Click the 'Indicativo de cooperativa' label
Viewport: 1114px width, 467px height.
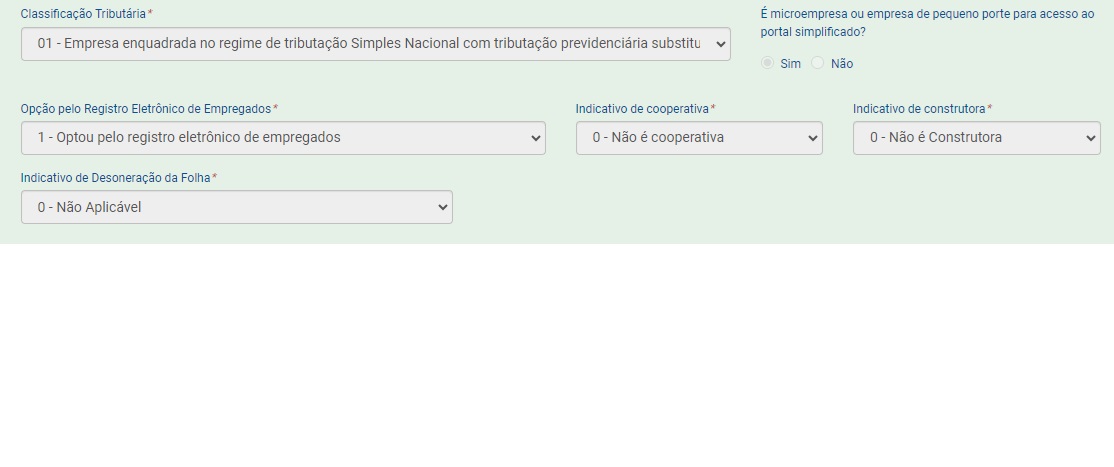coord(642,109)
